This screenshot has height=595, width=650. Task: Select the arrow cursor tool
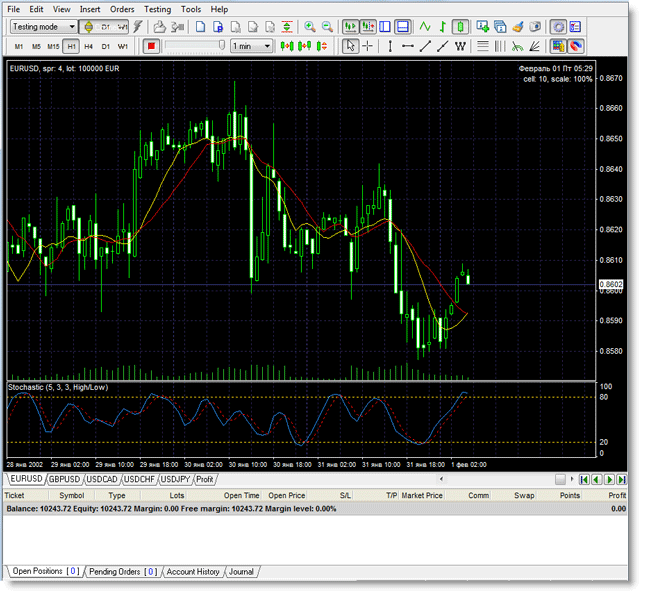pos(350,46)
